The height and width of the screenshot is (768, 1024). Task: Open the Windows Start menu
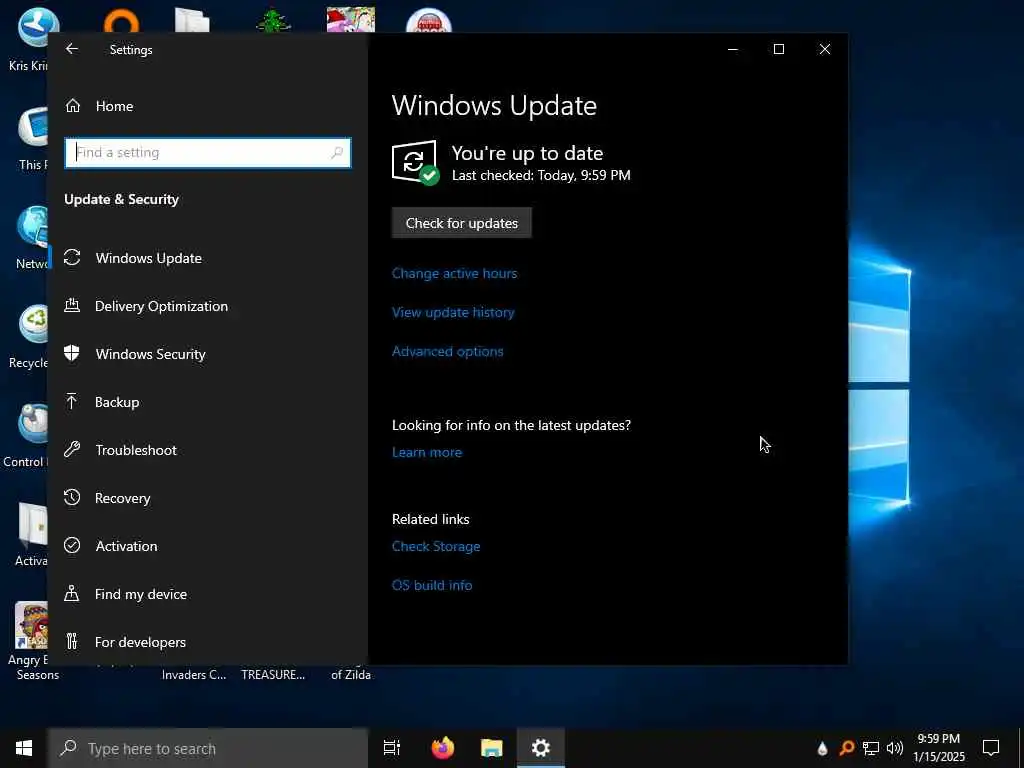[24, 748]
